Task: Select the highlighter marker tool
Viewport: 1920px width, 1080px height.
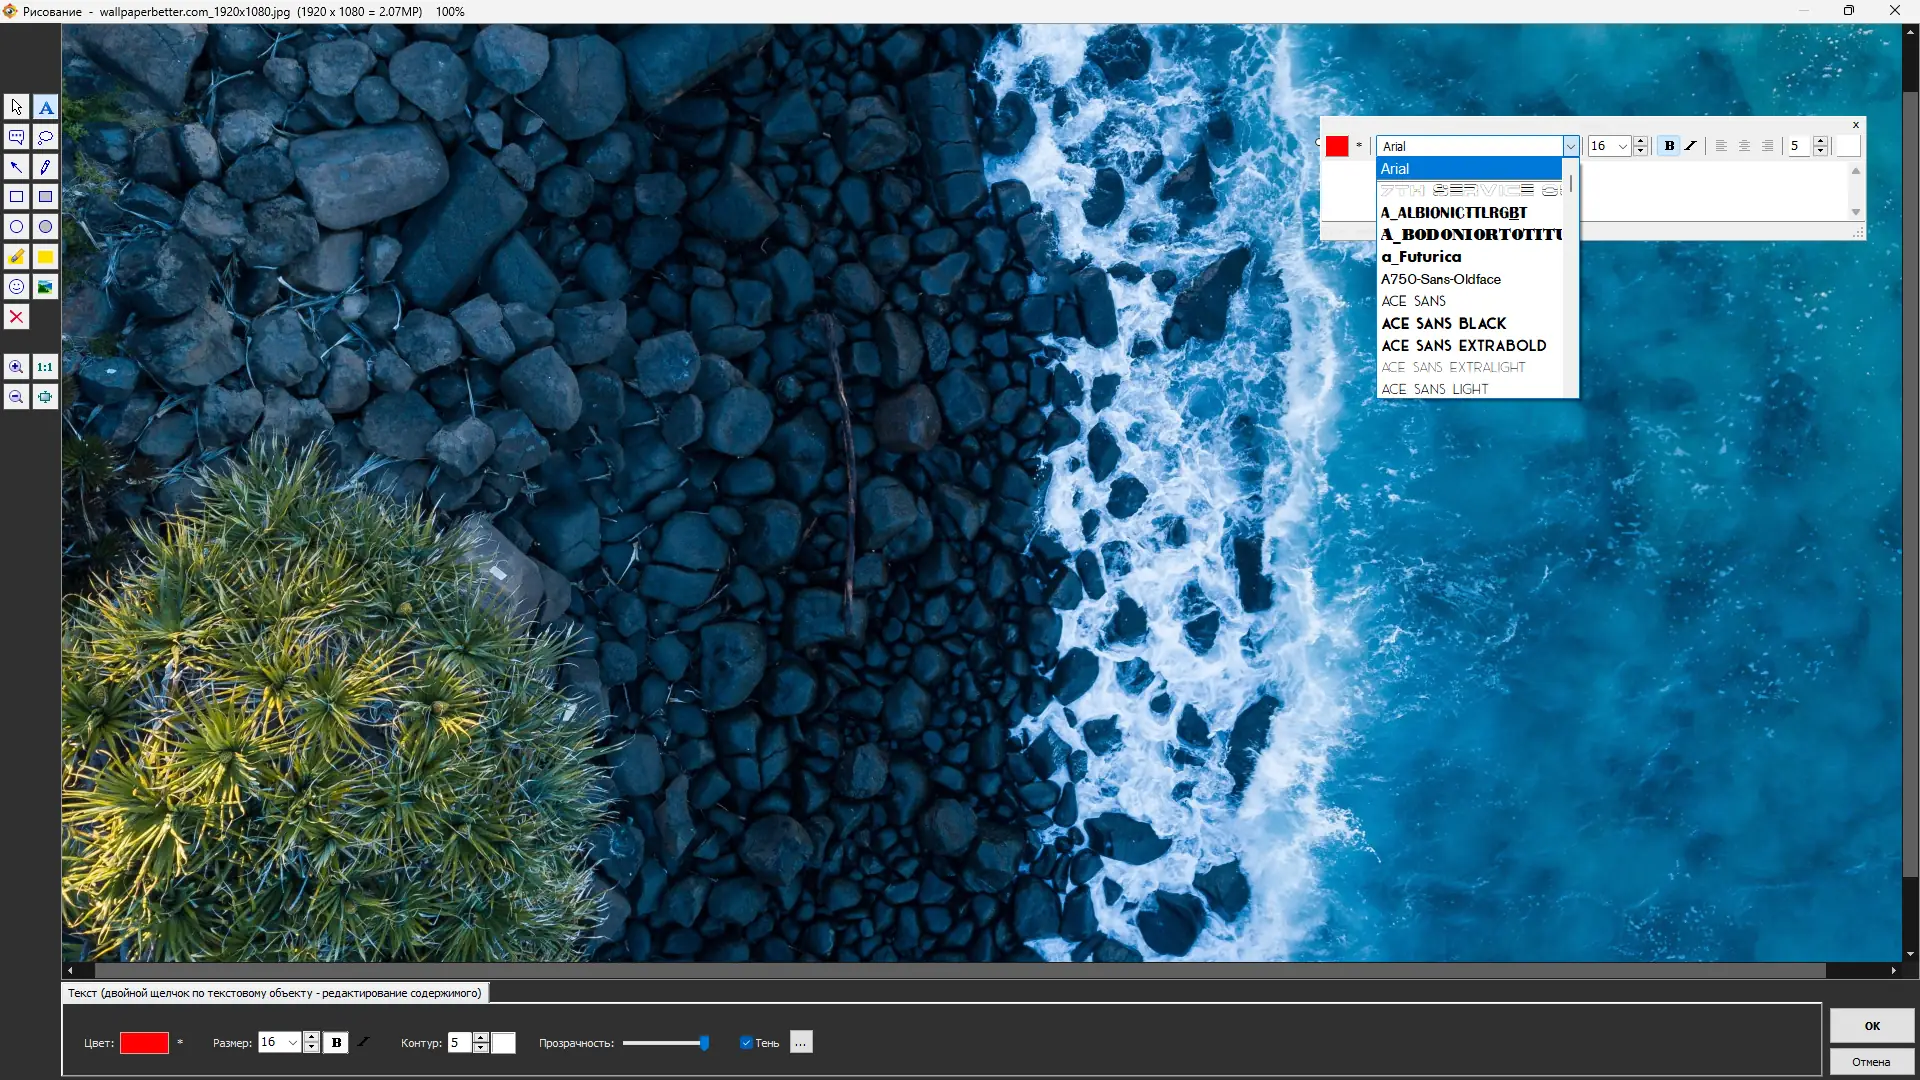Action: click(x=16, y=257)
